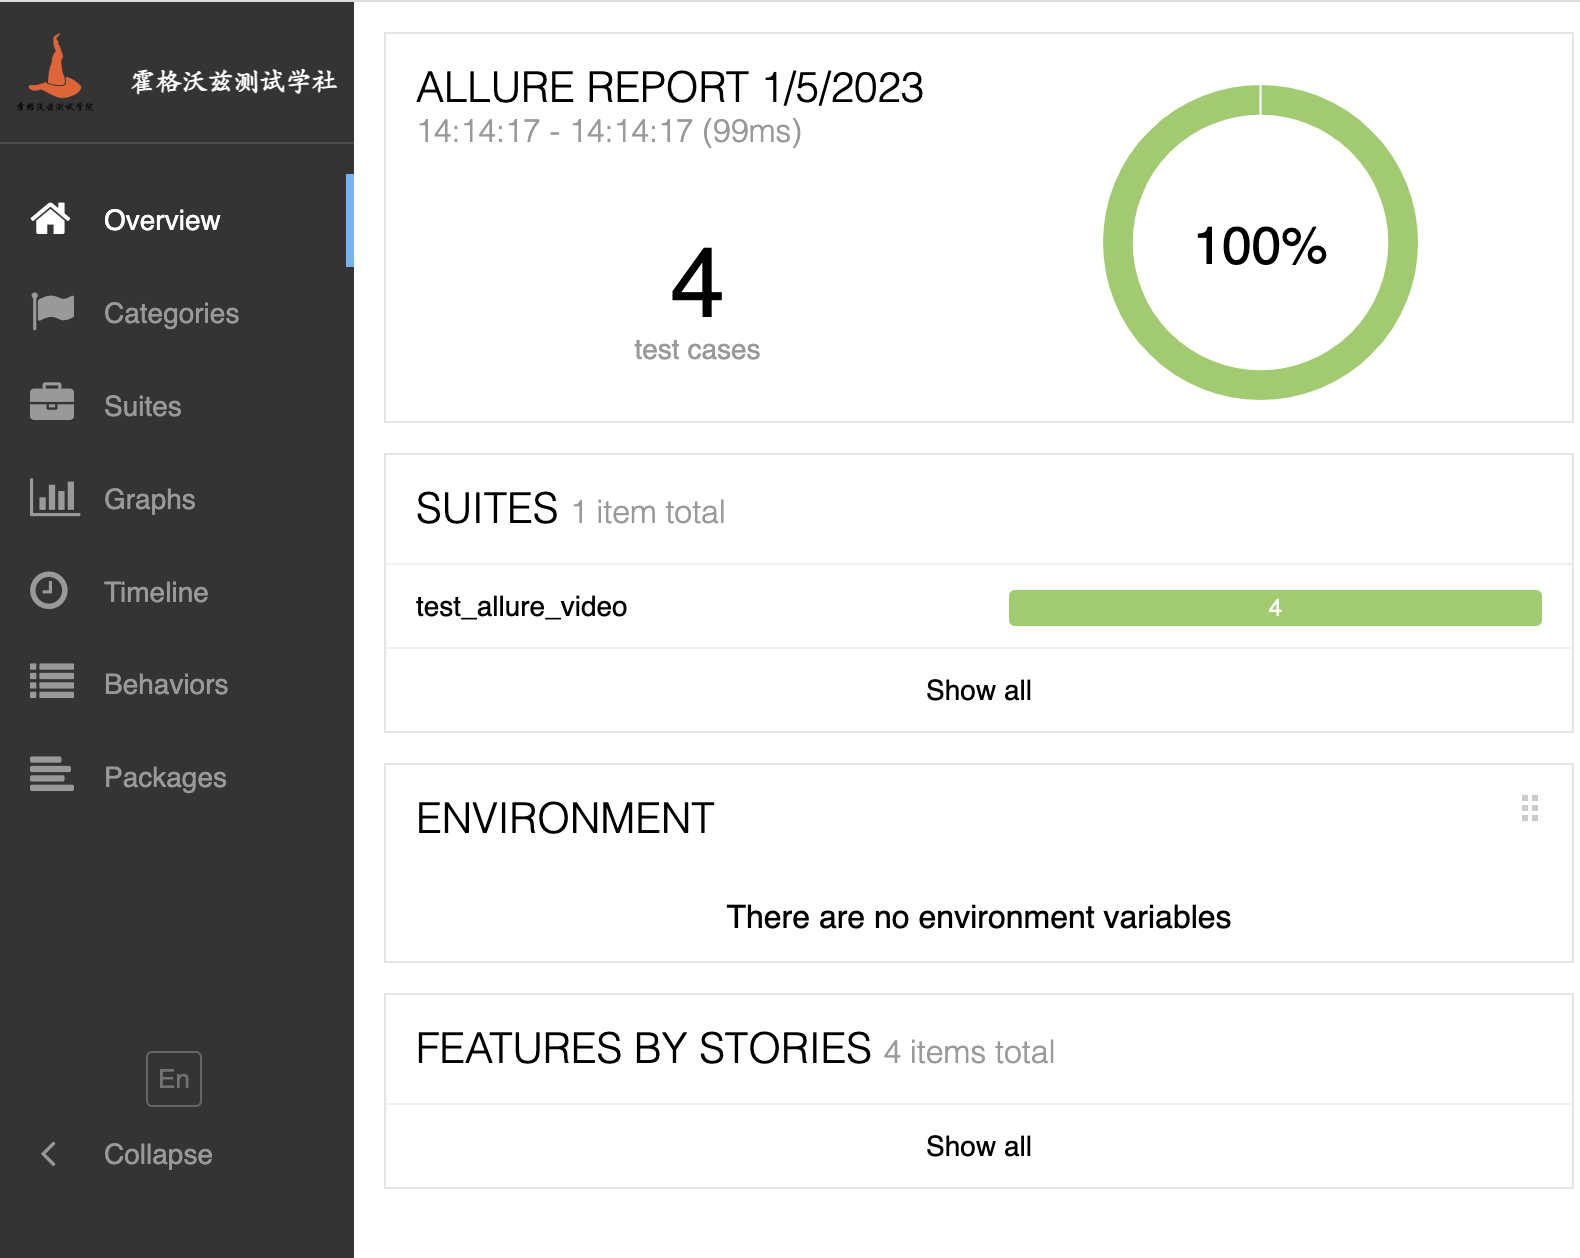Screen dimensions: 1580x1258
Task: Click the Environment widget drag handle
Action: click(x=1529, y=808)
